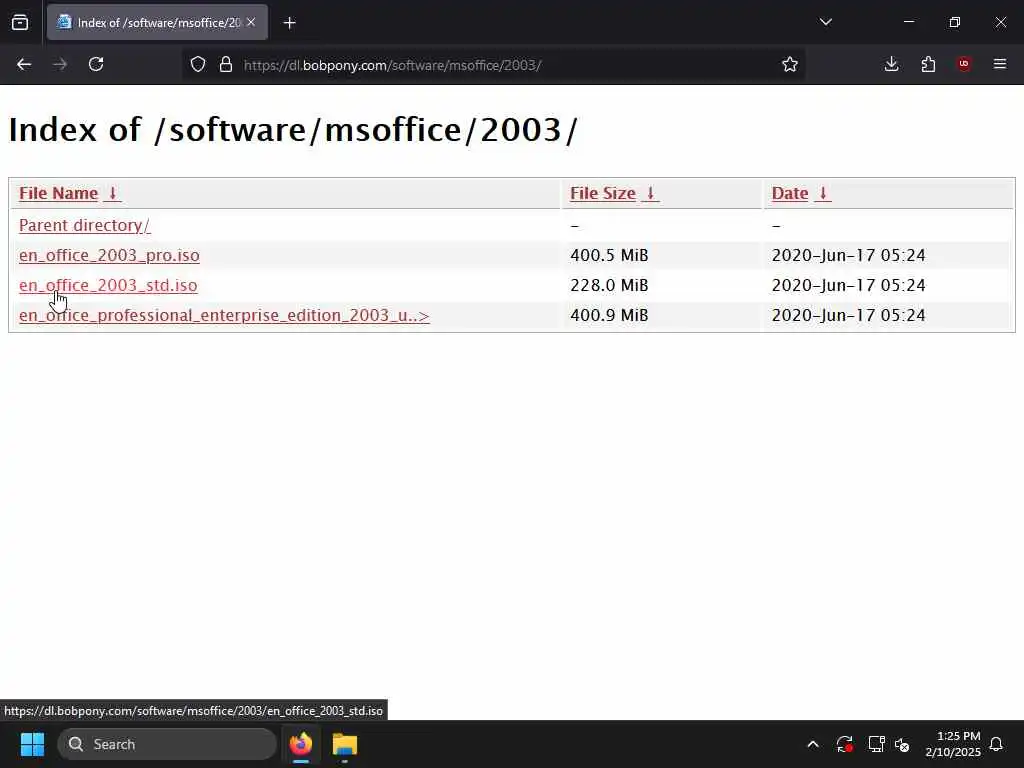Open File Explorer from the taskbar

345,744
